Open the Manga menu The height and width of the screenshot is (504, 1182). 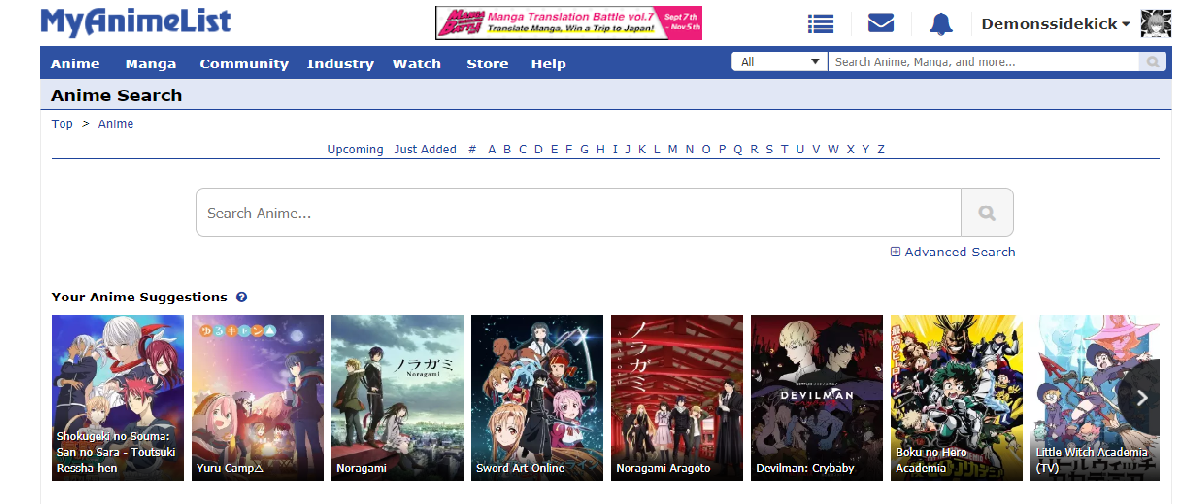[151, 63]
